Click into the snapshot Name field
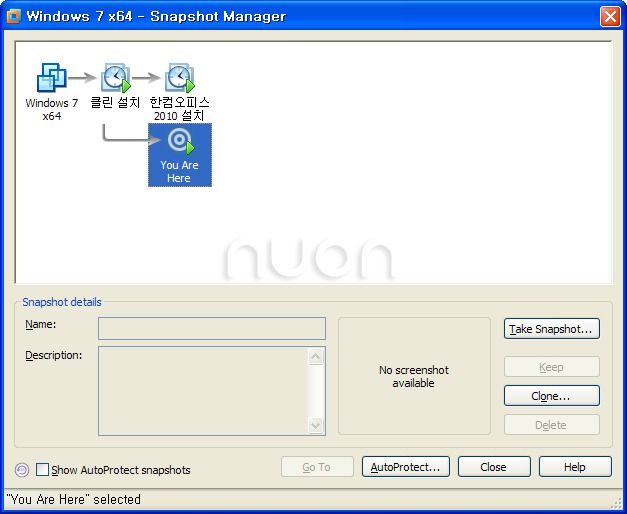 [x=212, y=328]
